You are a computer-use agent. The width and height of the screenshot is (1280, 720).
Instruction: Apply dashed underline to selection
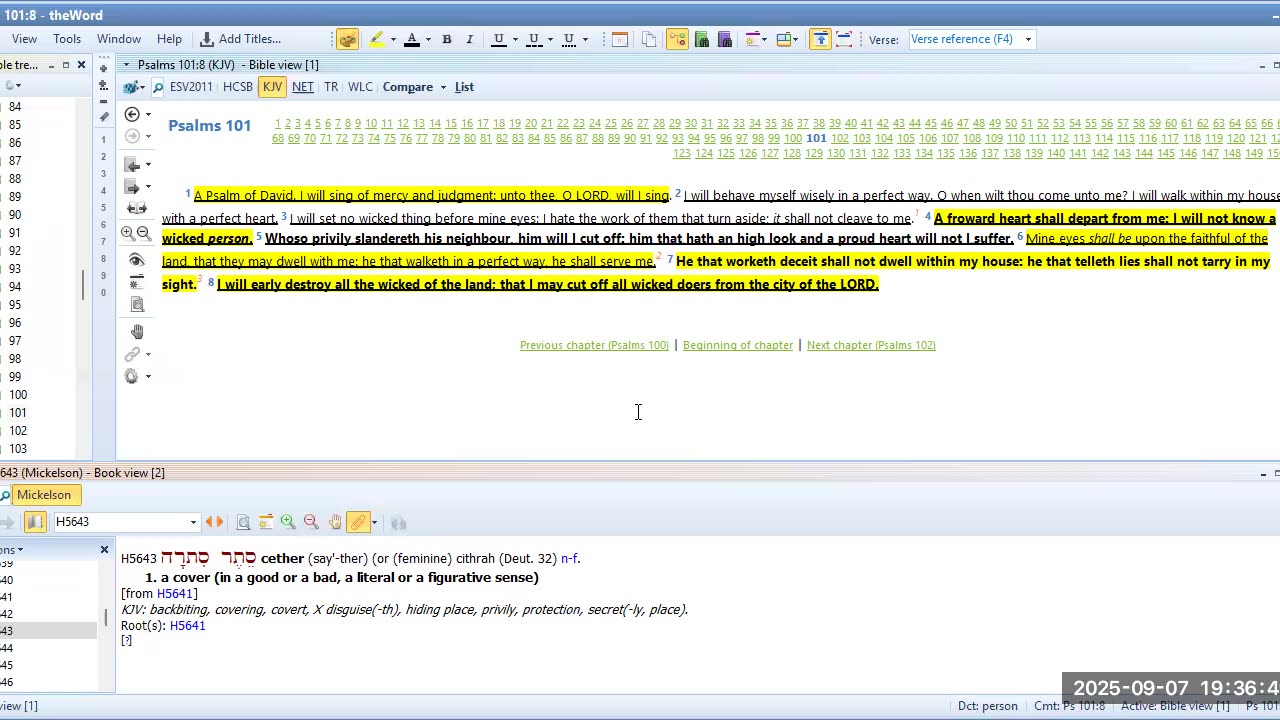pos(533,39)
